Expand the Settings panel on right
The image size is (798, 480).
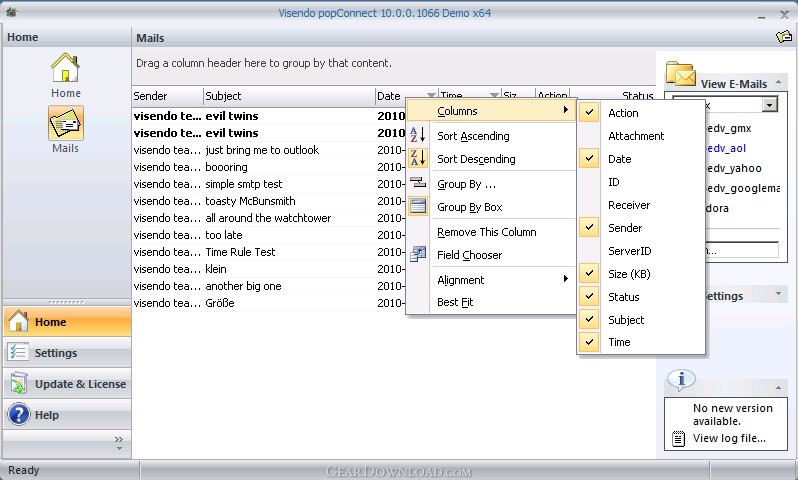pyautogui.click(x=778, y=294)
